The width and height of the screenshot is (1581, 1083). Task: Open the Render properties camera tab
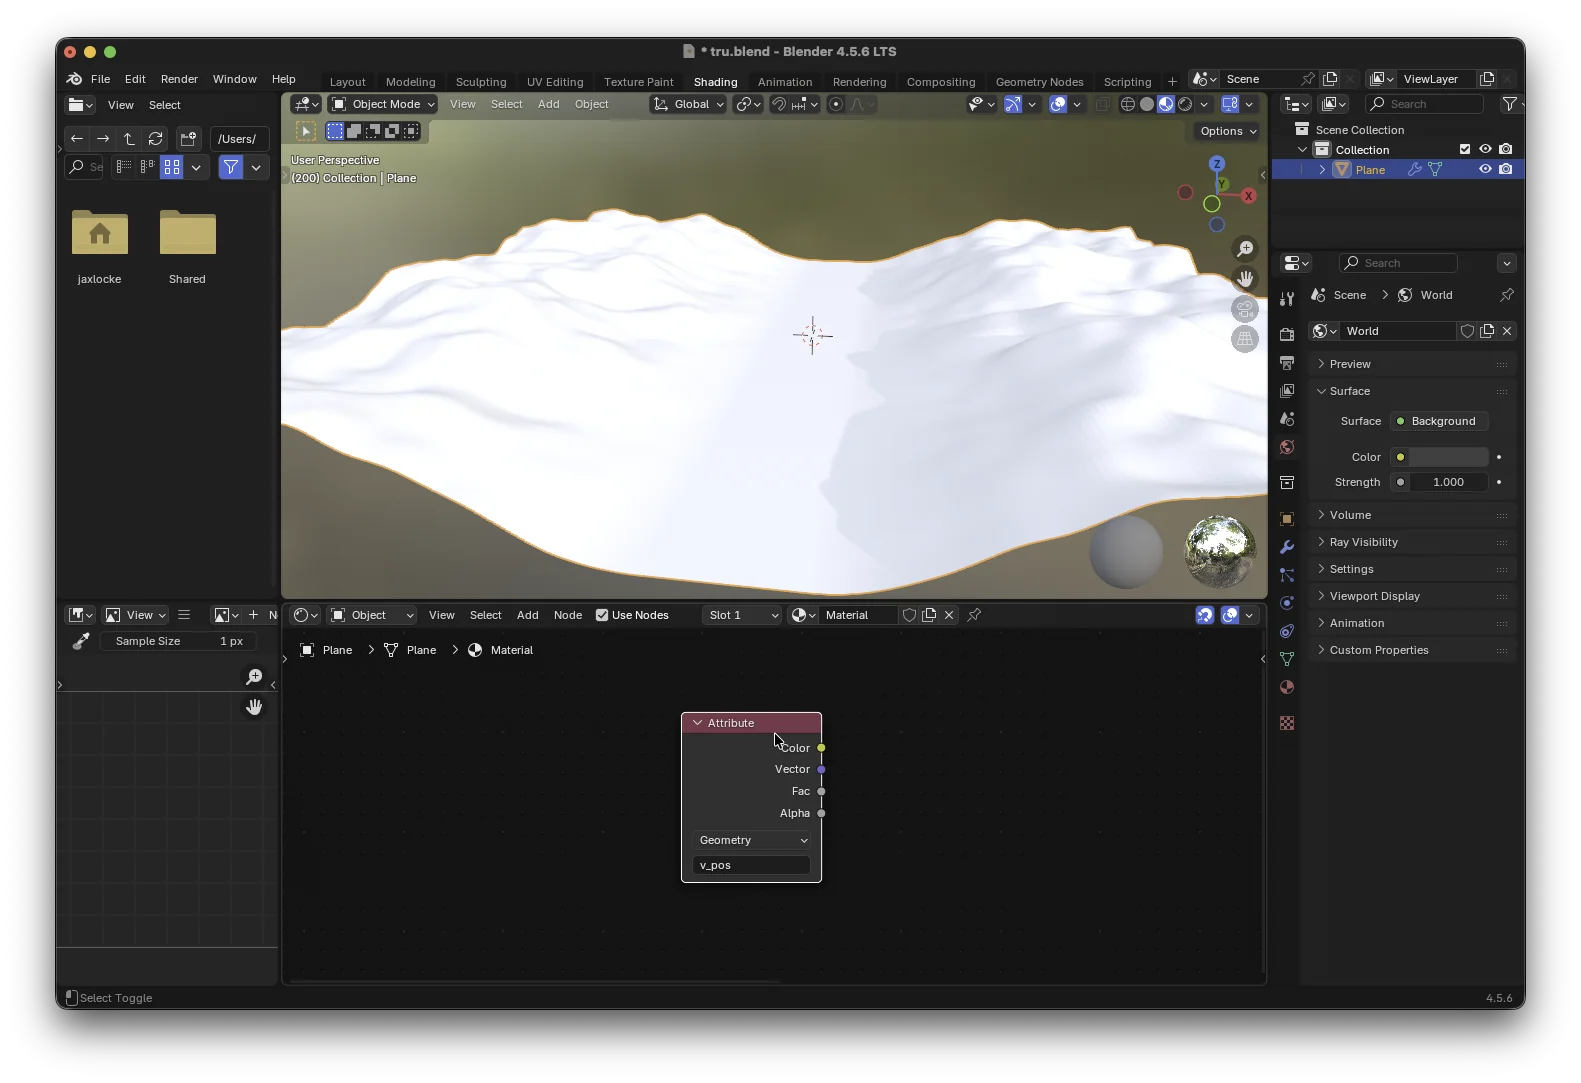tap(1287, 335)
